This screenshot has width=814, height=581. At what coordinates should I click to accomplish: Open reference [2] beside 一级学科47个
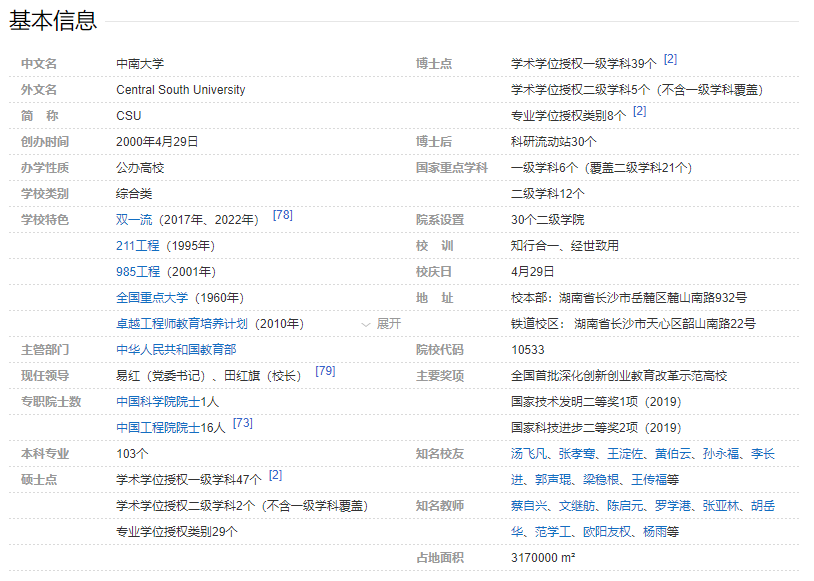click(x=275, y=475)
